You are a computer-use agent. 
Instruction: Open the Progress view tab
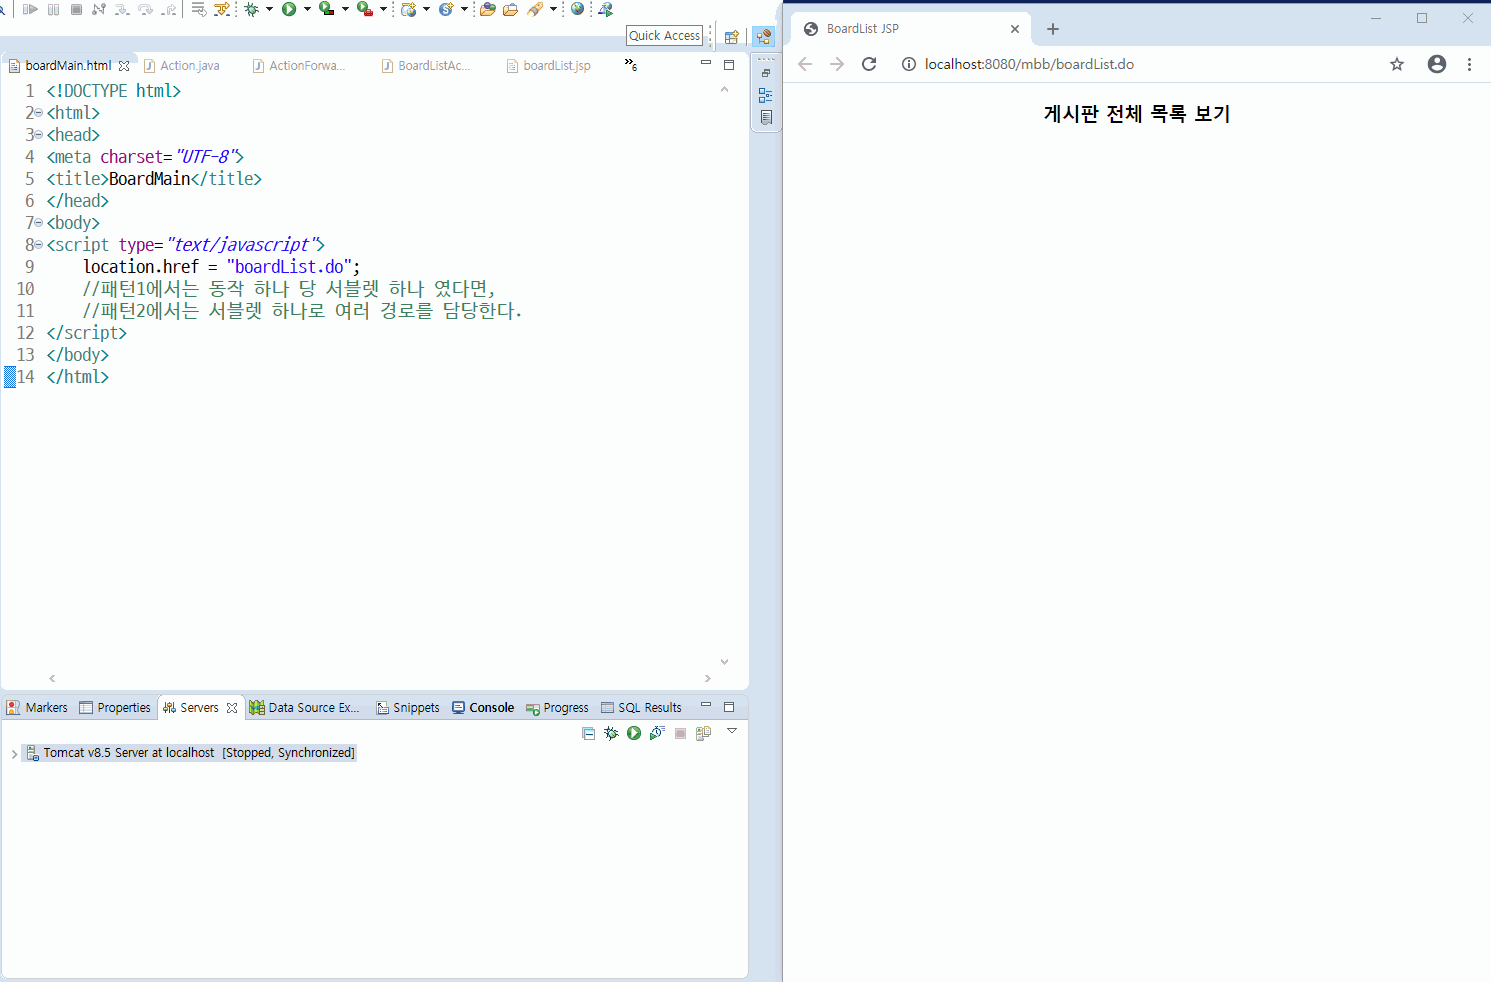coord(557,707)
